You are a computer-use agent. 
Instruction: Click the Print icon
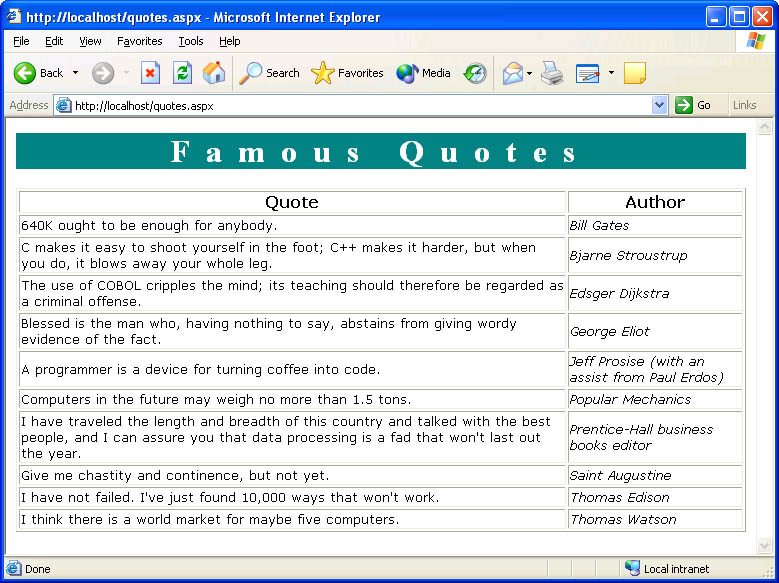552,73
